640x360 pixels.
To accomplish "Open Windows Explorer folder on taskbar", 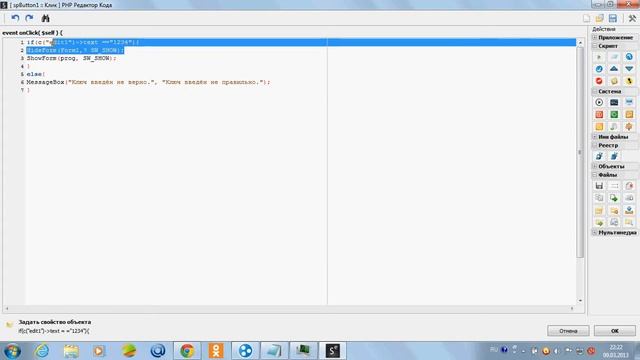I will 71,351.
